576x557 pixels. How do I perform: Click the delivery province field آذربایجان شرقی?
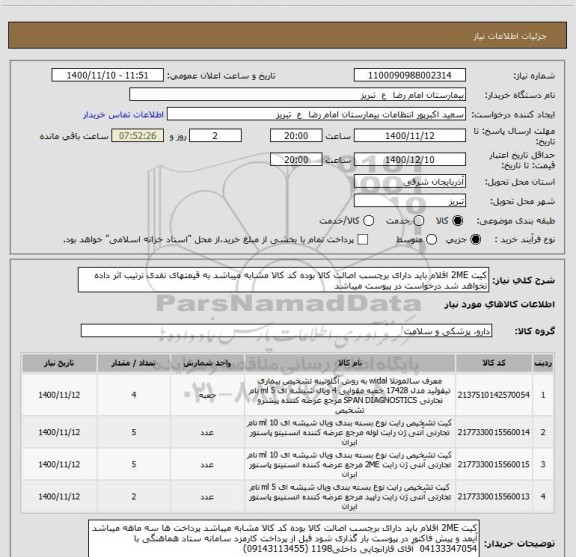(410, 182)
